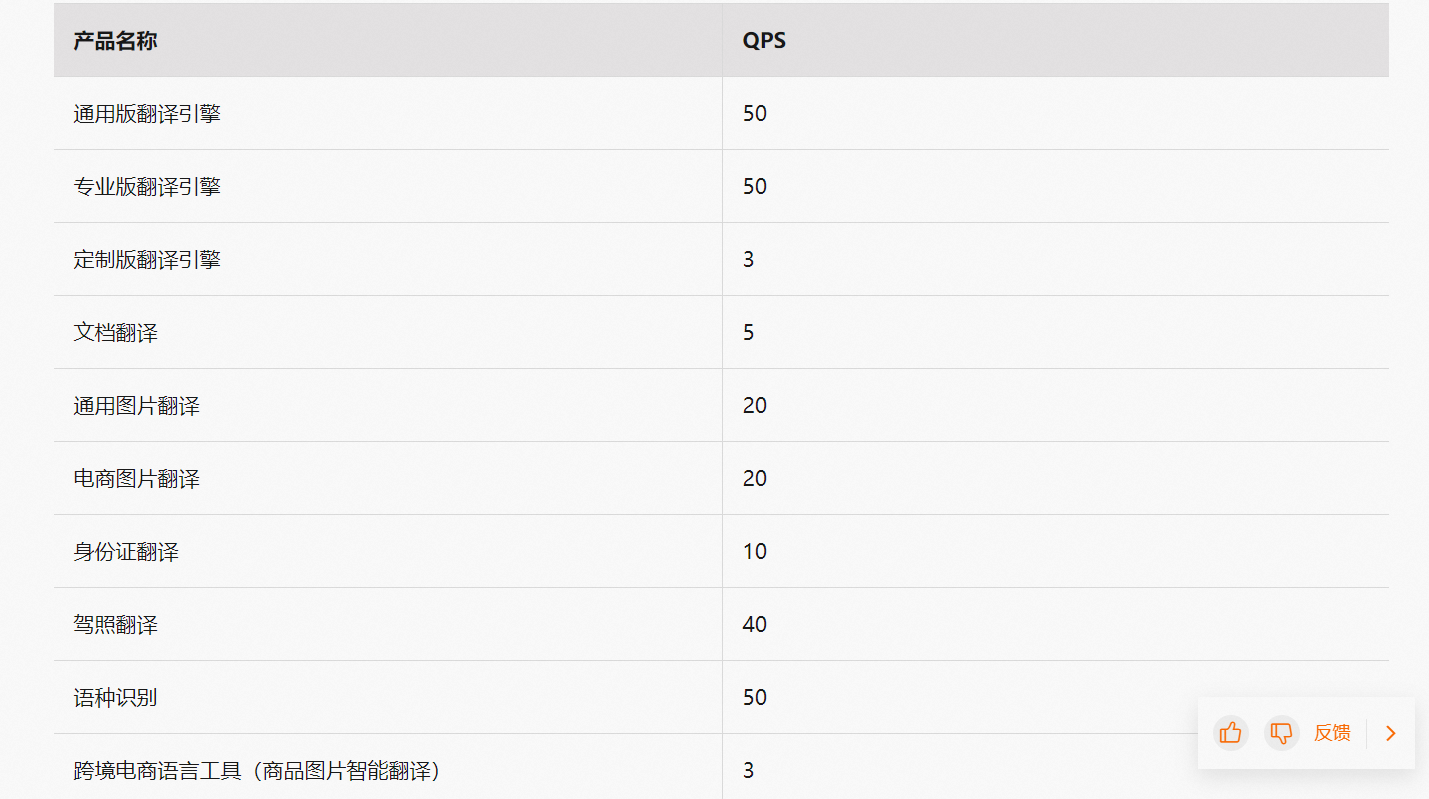Image resolution: width=1429 pixels, height=799 pixels.
Task: Click the 专业版翻译引擎 row name
Action: click(x=147, y=187)
